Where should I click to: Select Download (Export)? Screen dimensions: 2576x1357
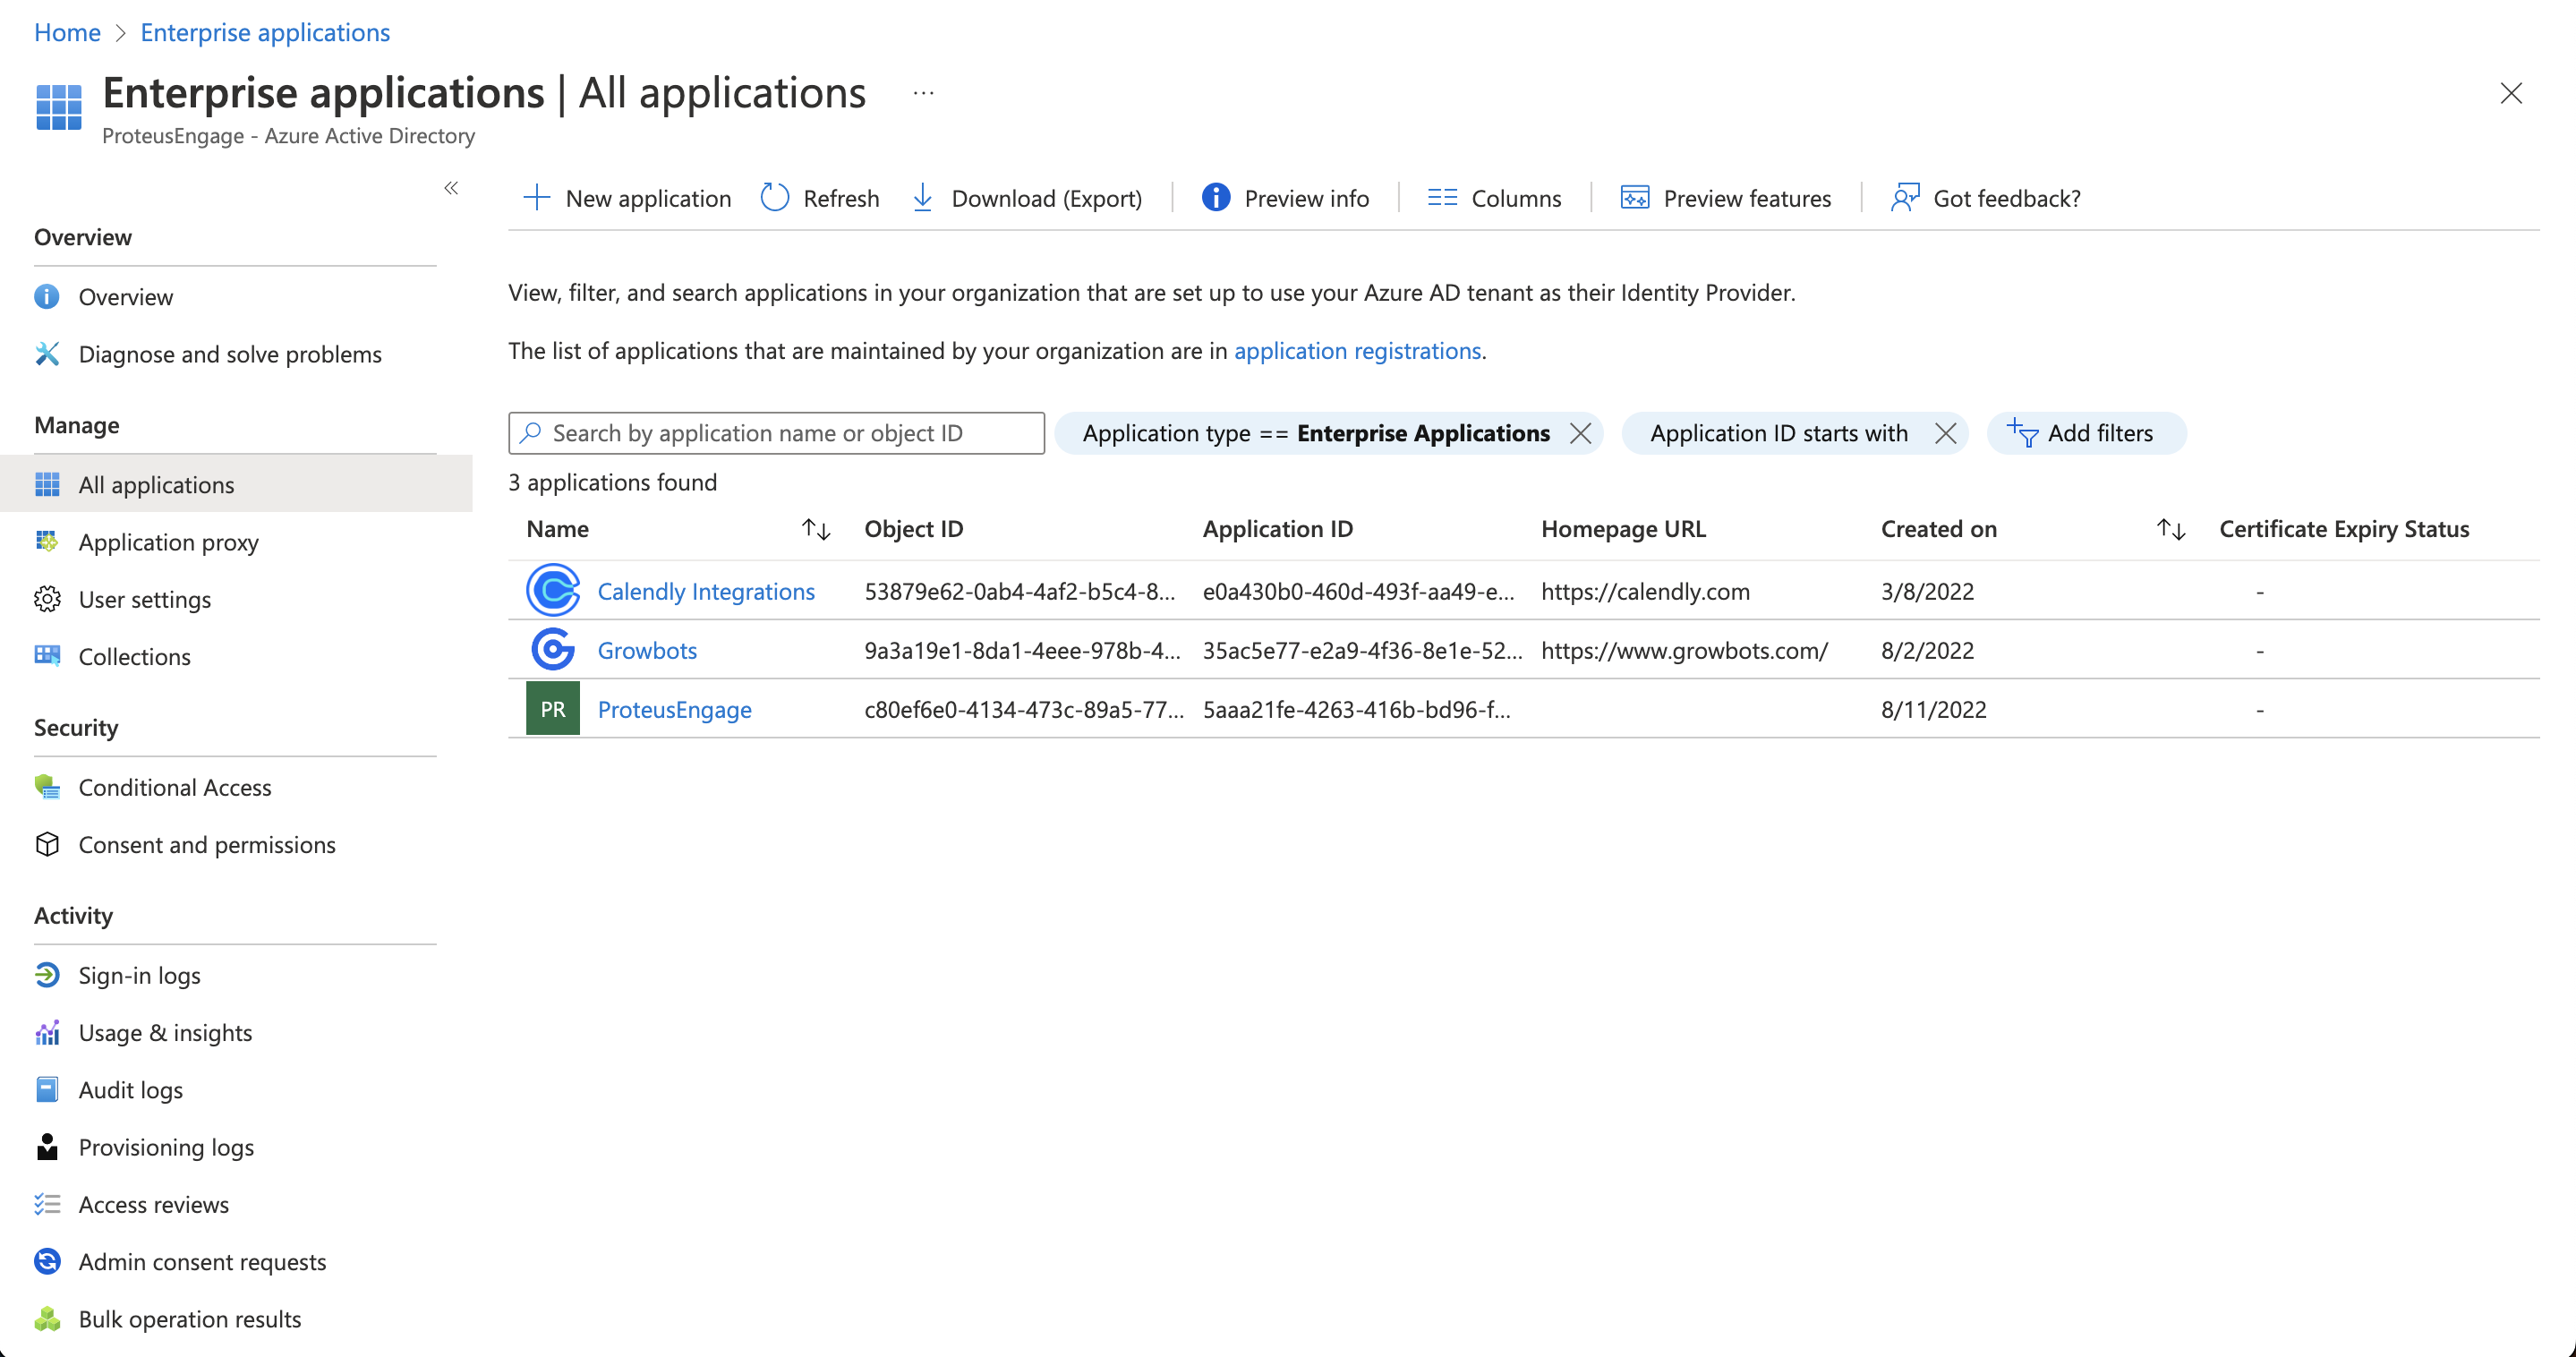[x=1027, y=198]
